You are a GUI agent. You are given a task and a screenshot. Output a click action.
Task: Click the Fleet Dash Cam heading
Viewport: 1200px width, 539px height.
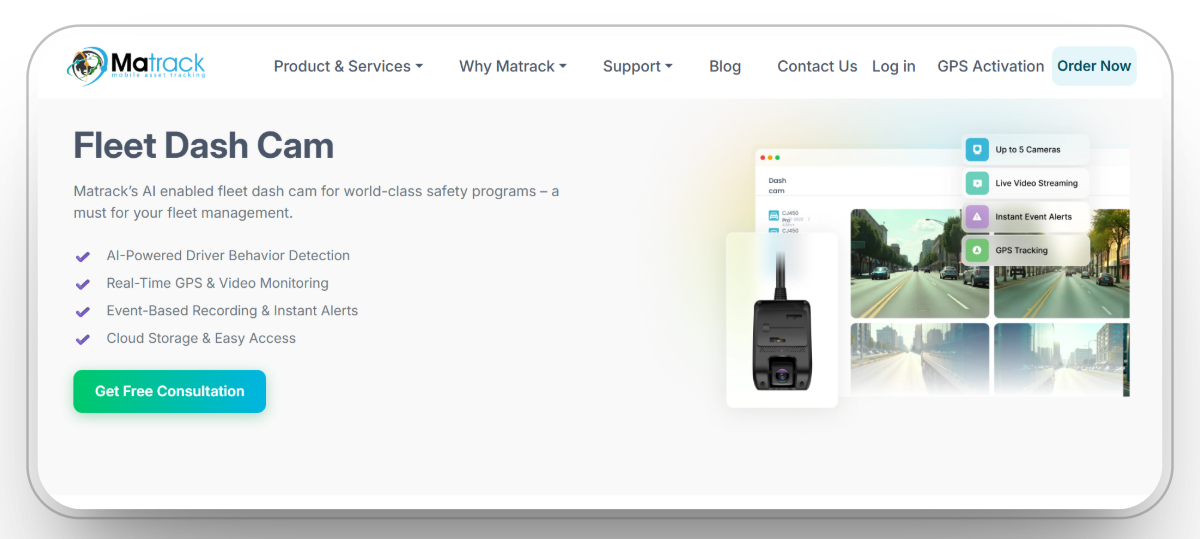click(203, 146)
